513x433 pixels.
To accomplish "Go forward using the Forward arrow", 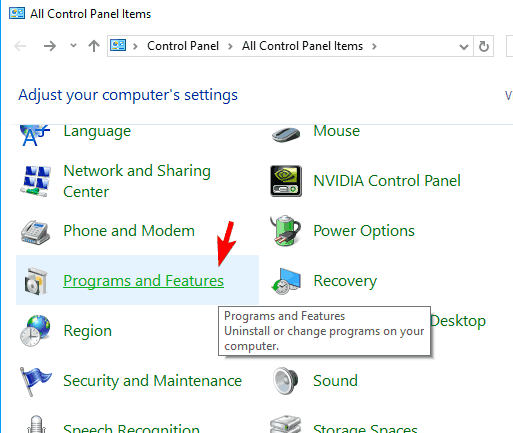I will [x=50, y=46].
